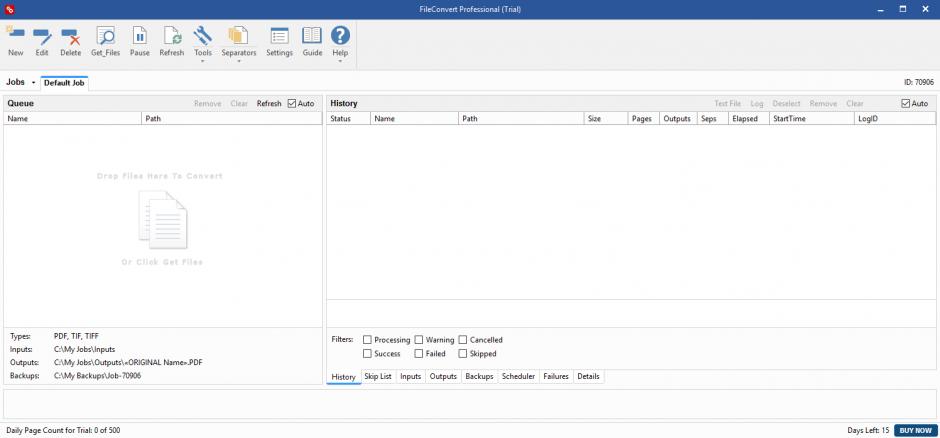Open the Jobs dropdown arrow
Screen dimensions: 940x438
[x=33, y=83]
